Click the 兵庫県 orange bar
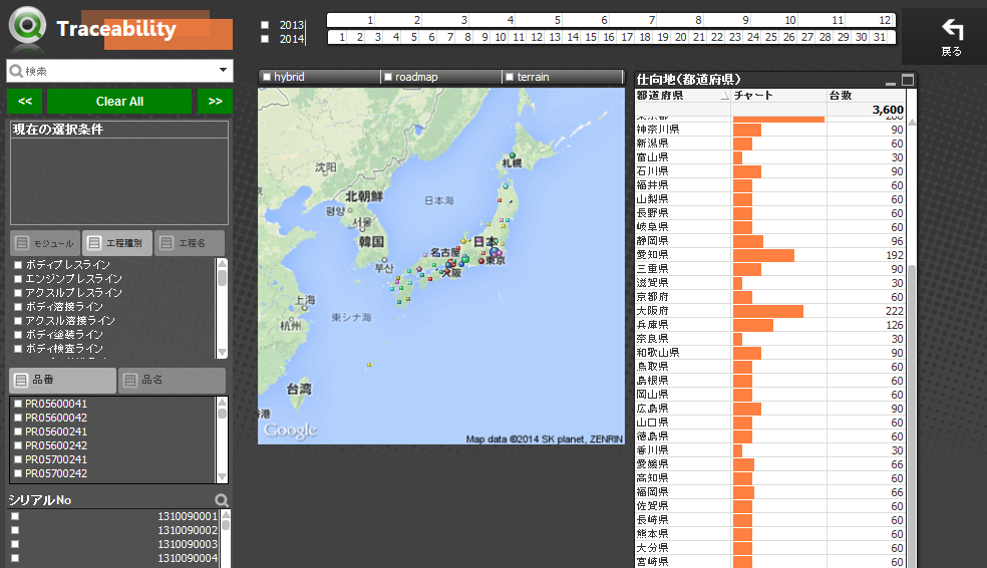The width and height of the screenshot is (987, 568). coord(753,325)
